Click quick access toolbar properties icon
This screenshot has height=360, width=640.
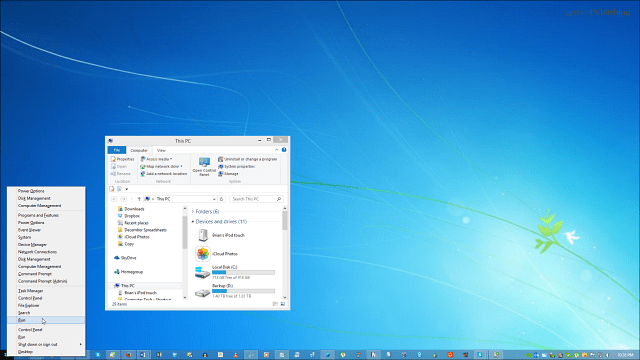(112, 189)
